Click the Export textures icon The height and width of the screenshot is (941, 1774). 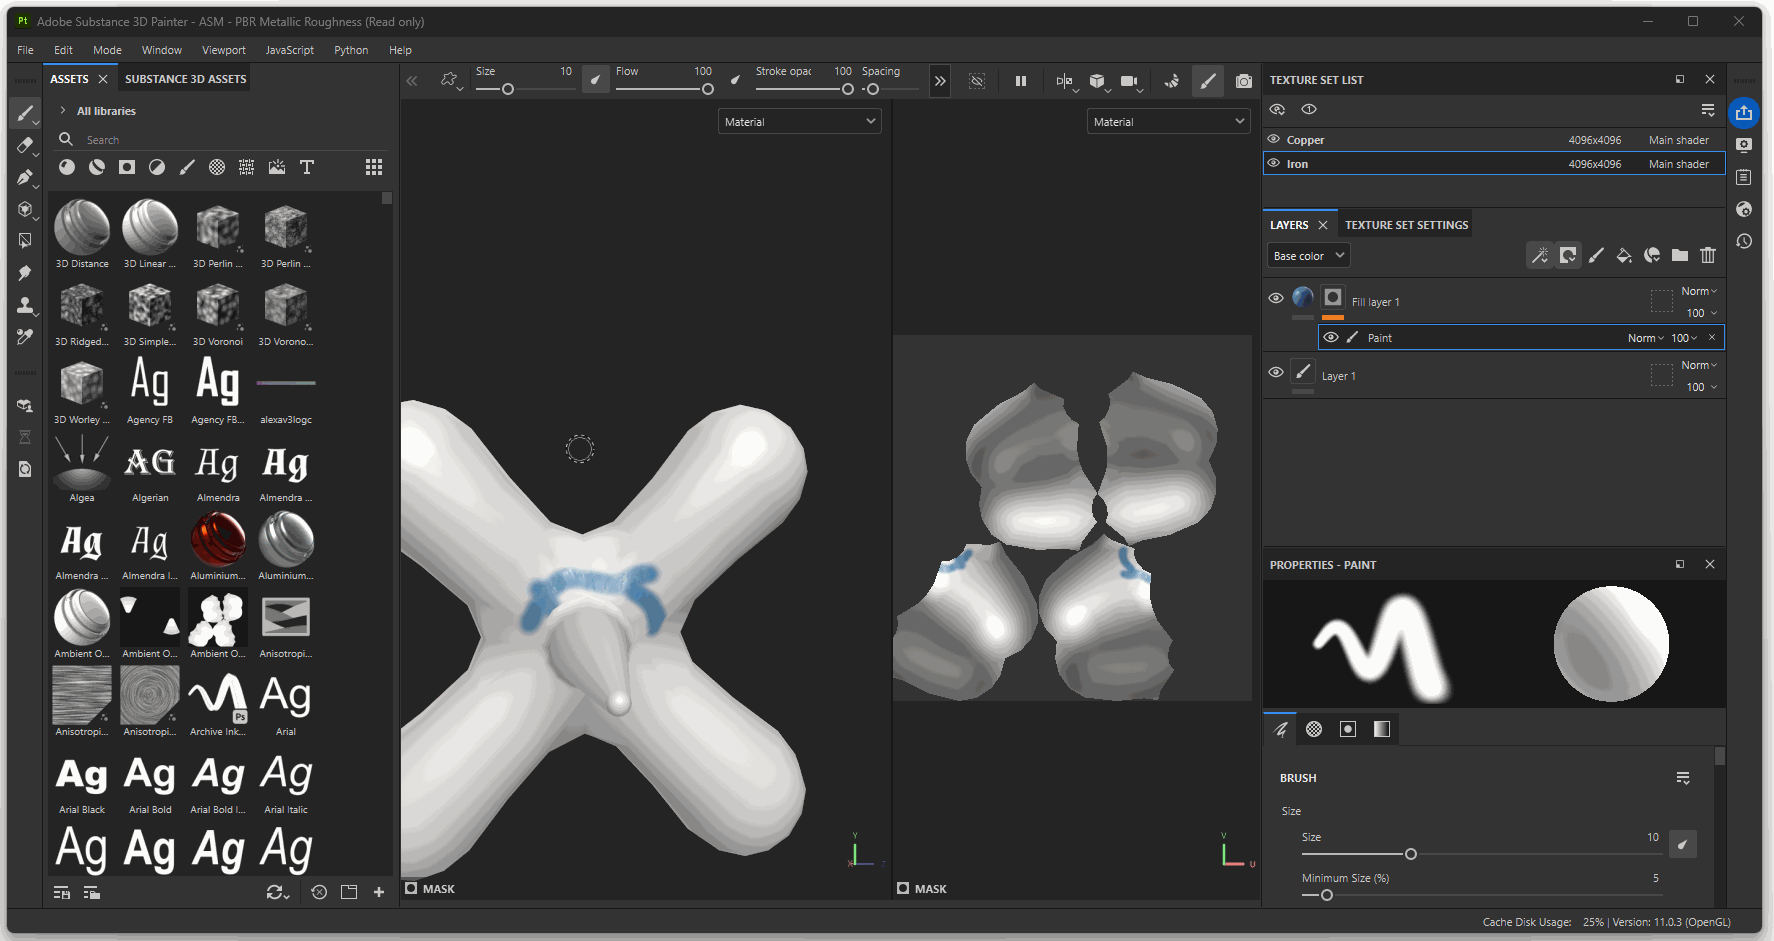(x=1744, y=113)
